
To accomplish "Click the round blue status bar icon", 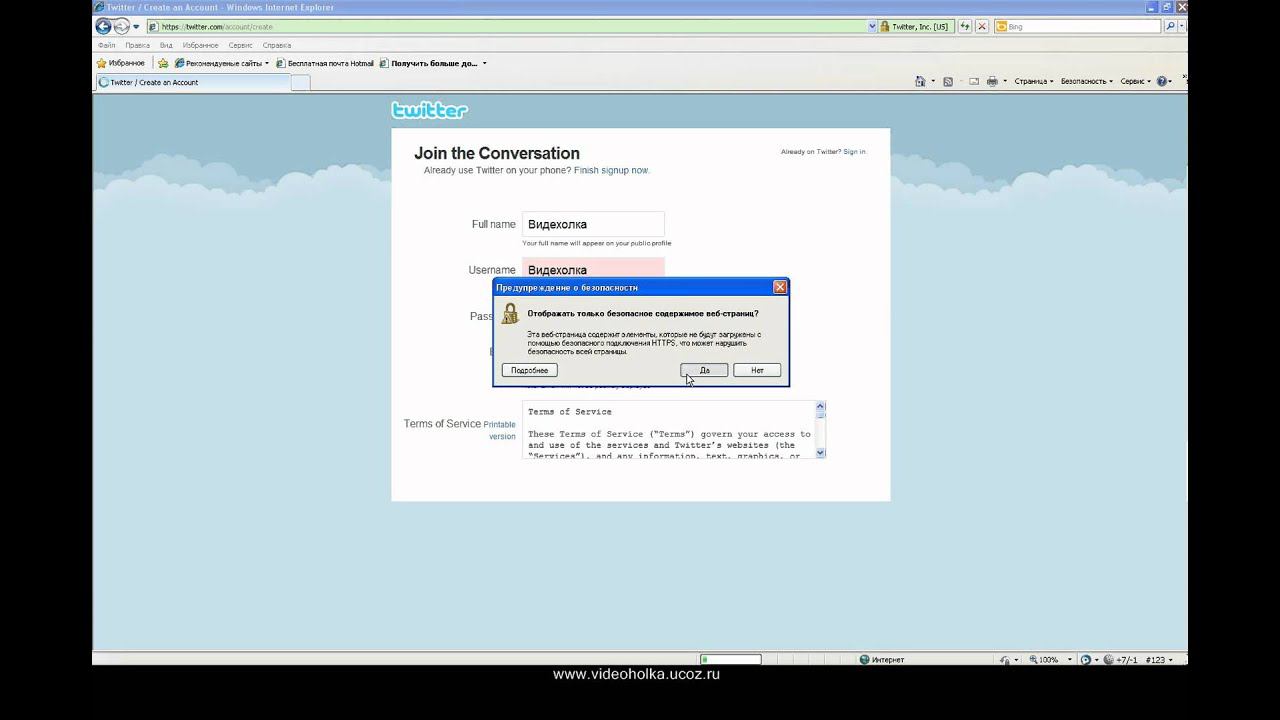I will (1086, 660).
